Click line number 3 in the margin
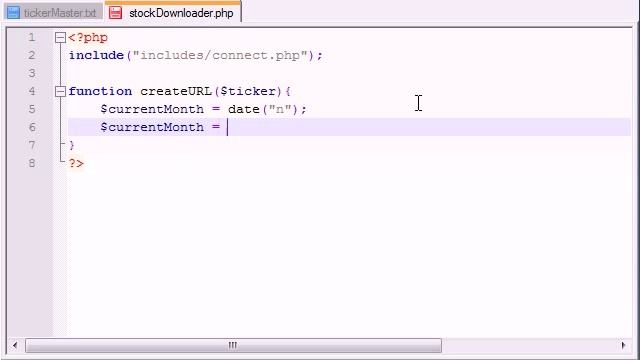This screenshot has width=640, height=360. click(31, 73)
